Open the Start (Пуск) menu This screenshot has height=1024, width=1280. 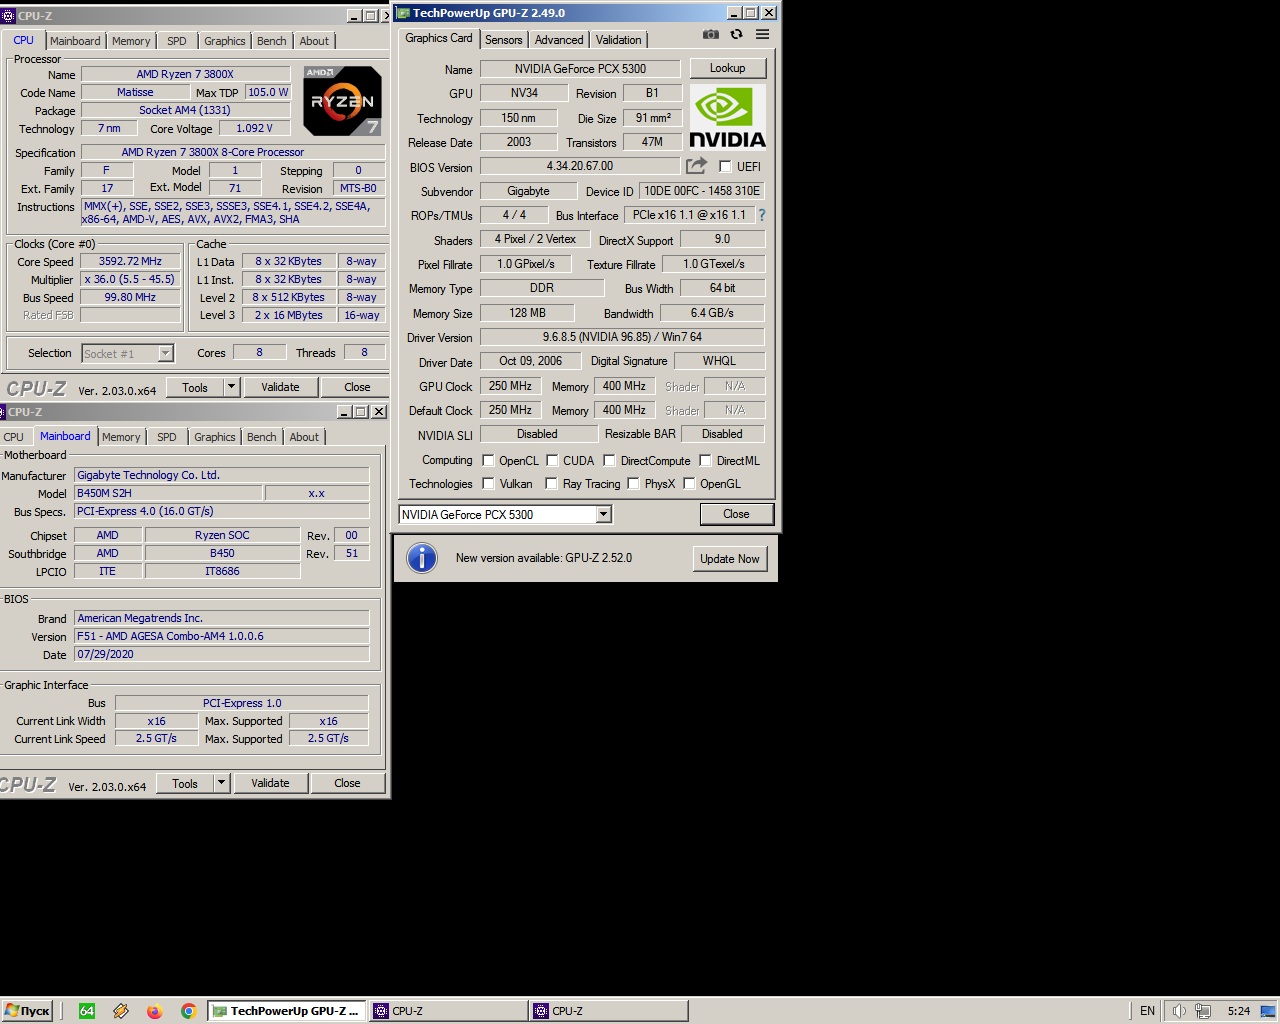pos(27,1011)
